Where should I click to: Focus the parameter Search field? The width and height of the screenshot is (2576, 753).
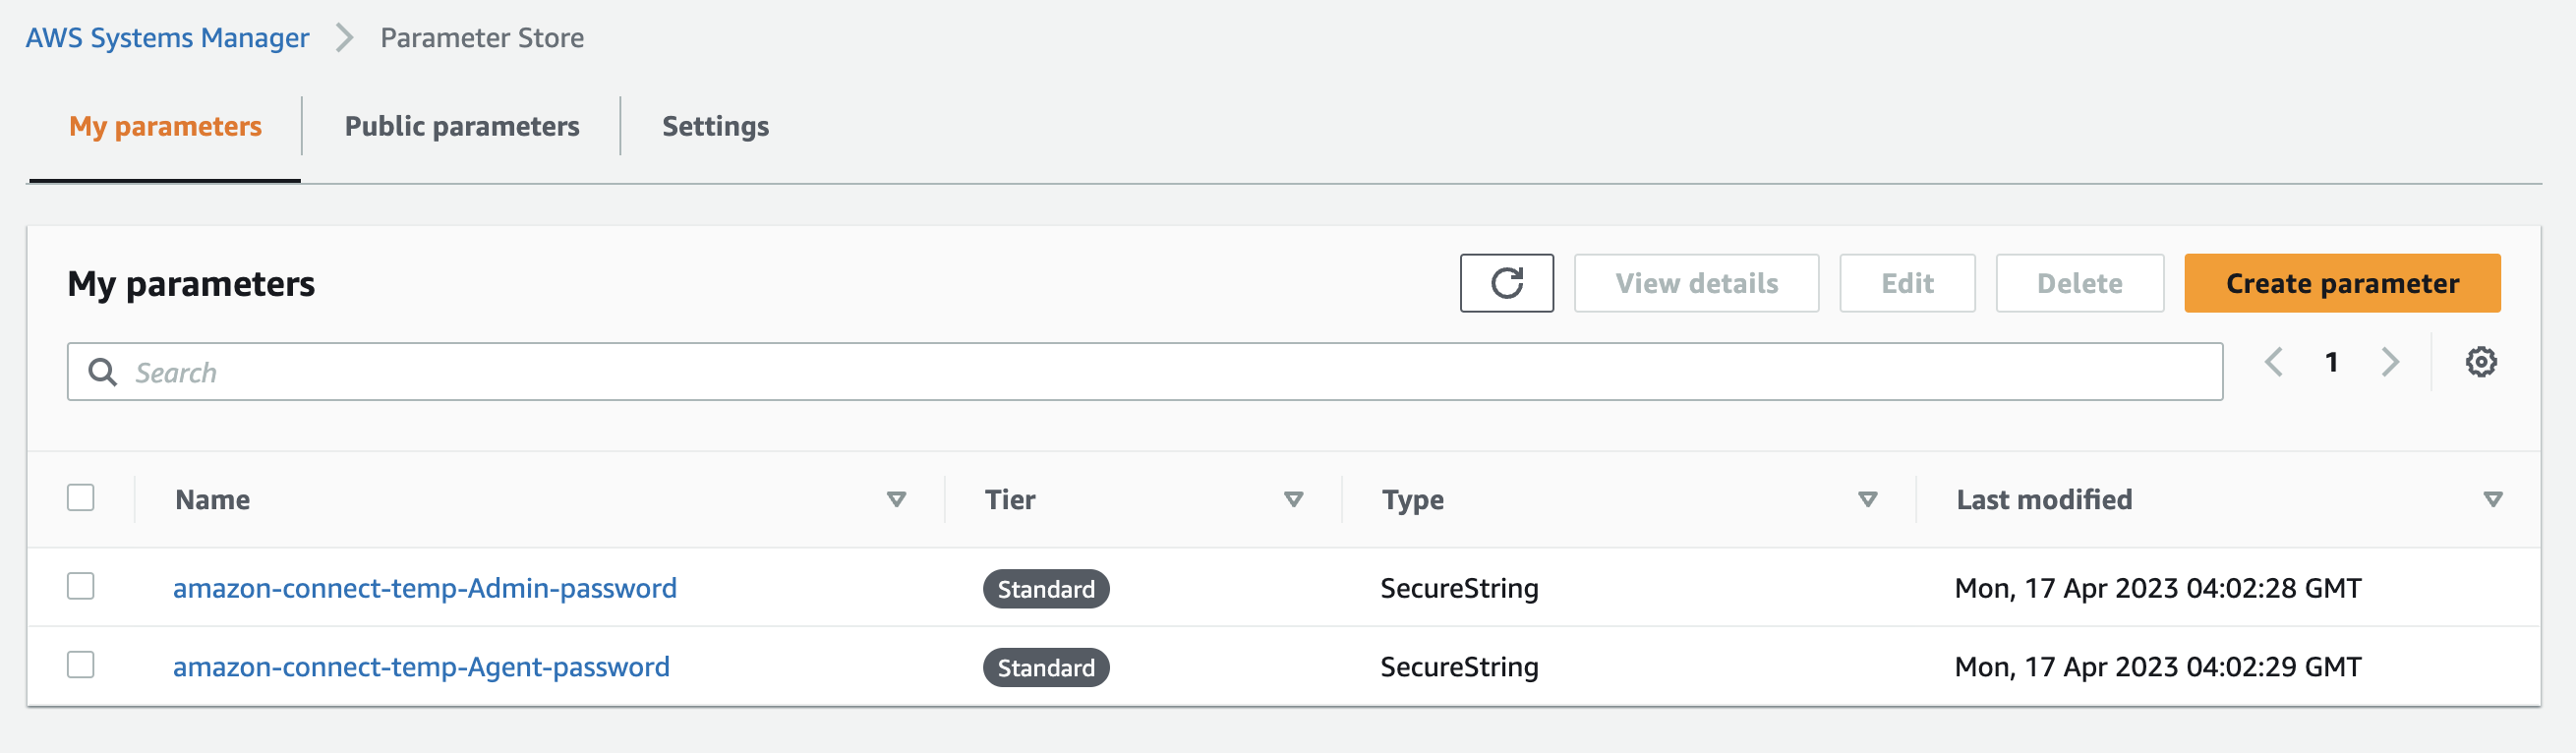(x=1145, y=372)
